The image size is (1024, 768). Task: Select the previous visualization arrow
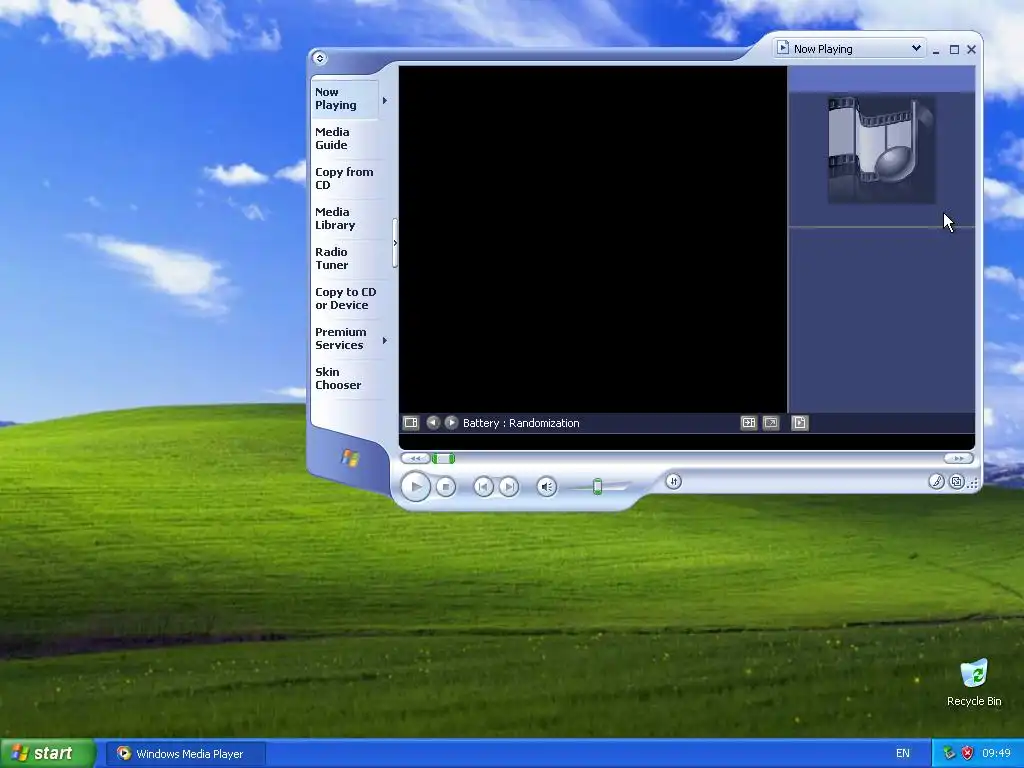(432, 423)
